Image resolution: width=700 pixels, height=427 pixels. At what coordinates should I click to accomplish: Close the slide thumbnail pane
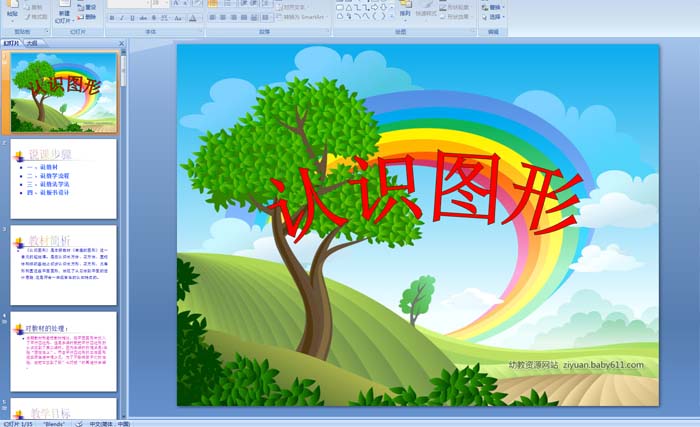coord(121,43)
